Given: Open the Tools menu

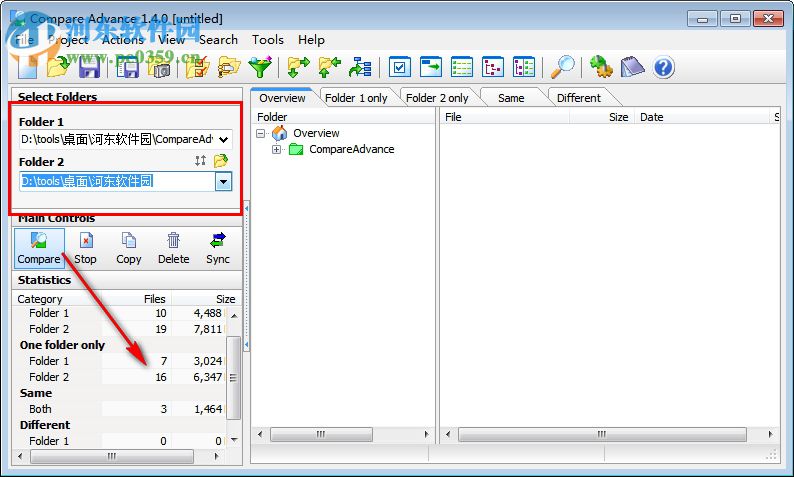Looking at the screenshot, I should pos(268,39).
